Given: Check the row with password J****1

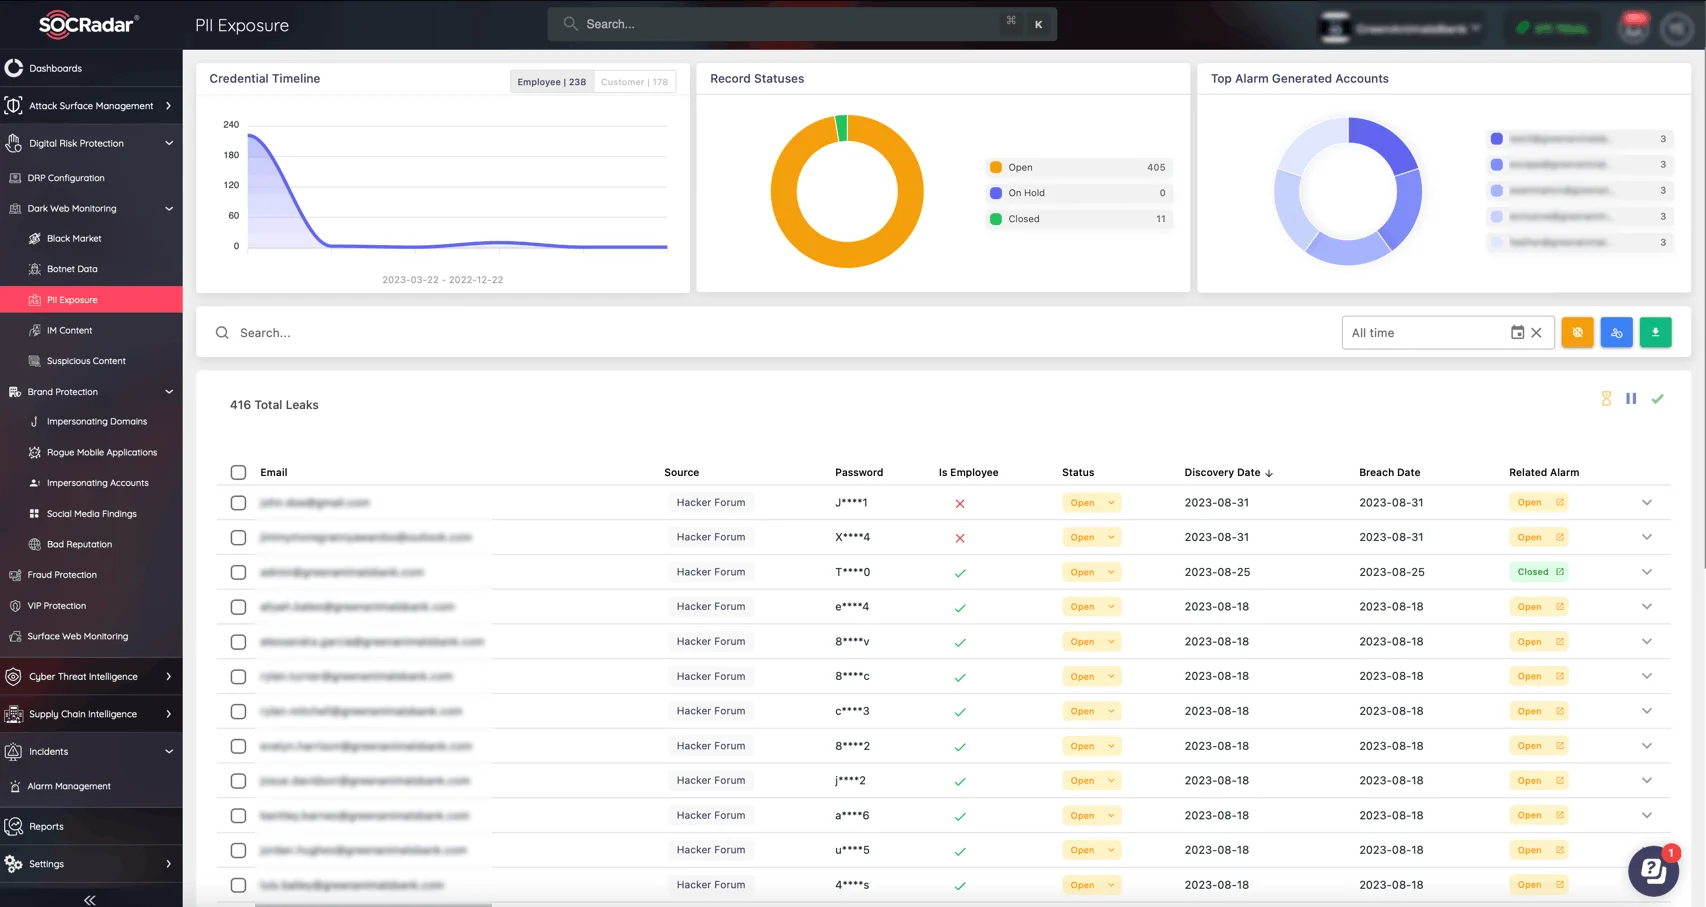Looking at the screenshot, I should 238,503.
